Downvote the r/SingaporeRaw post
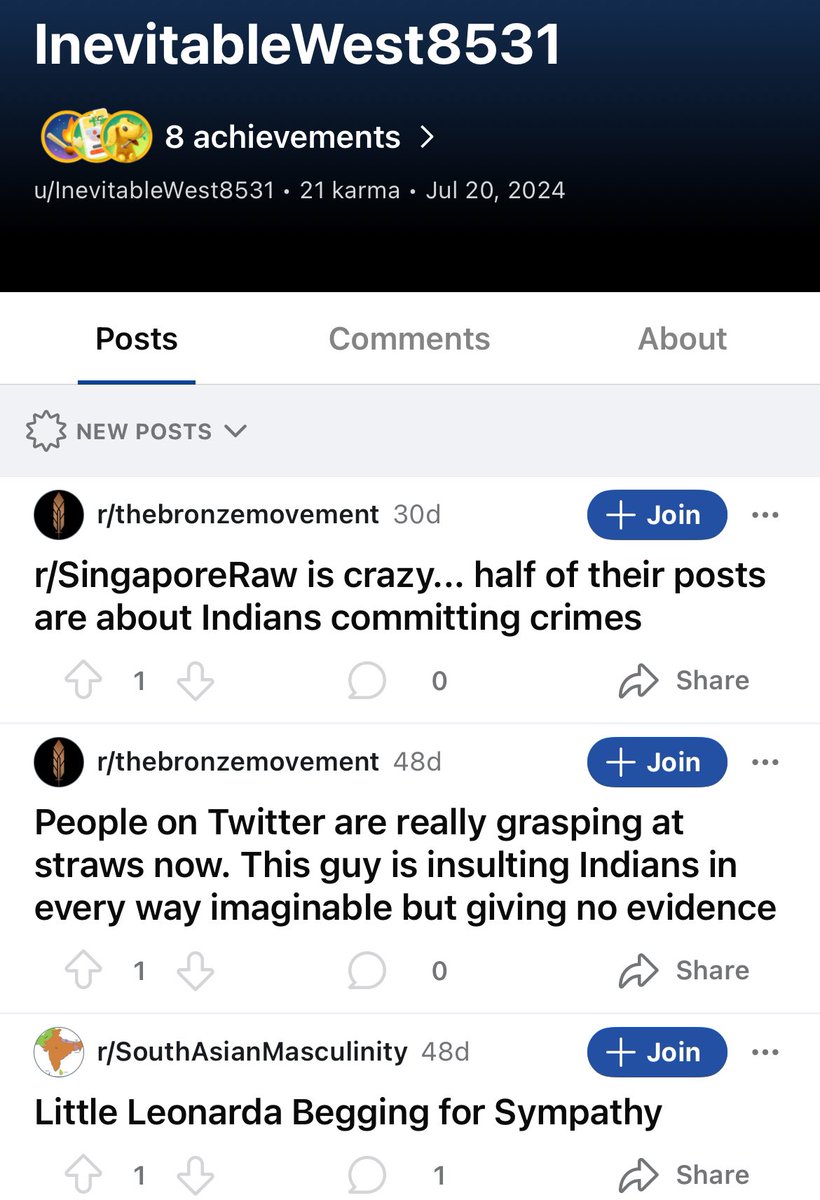This screenshot has height=1200, width=820. (195, 682)
